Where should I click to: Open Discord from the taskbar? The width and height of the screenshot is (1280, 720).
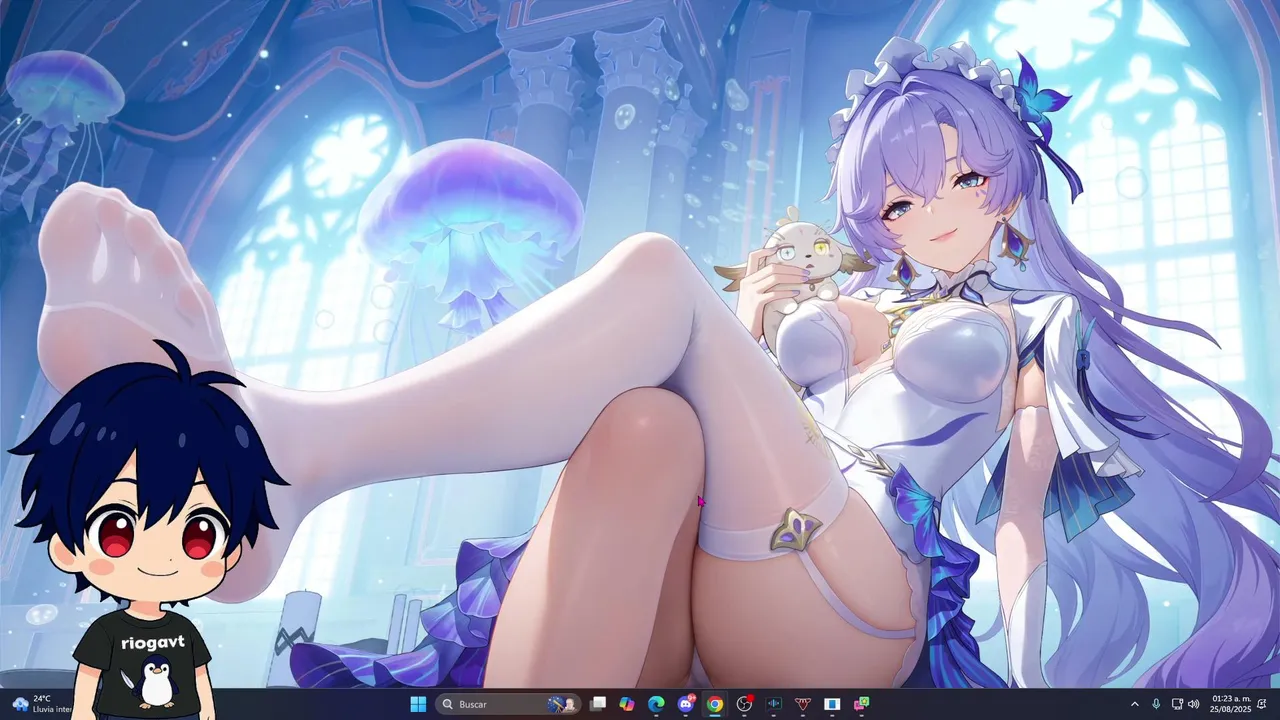click(x=685, y=704)
